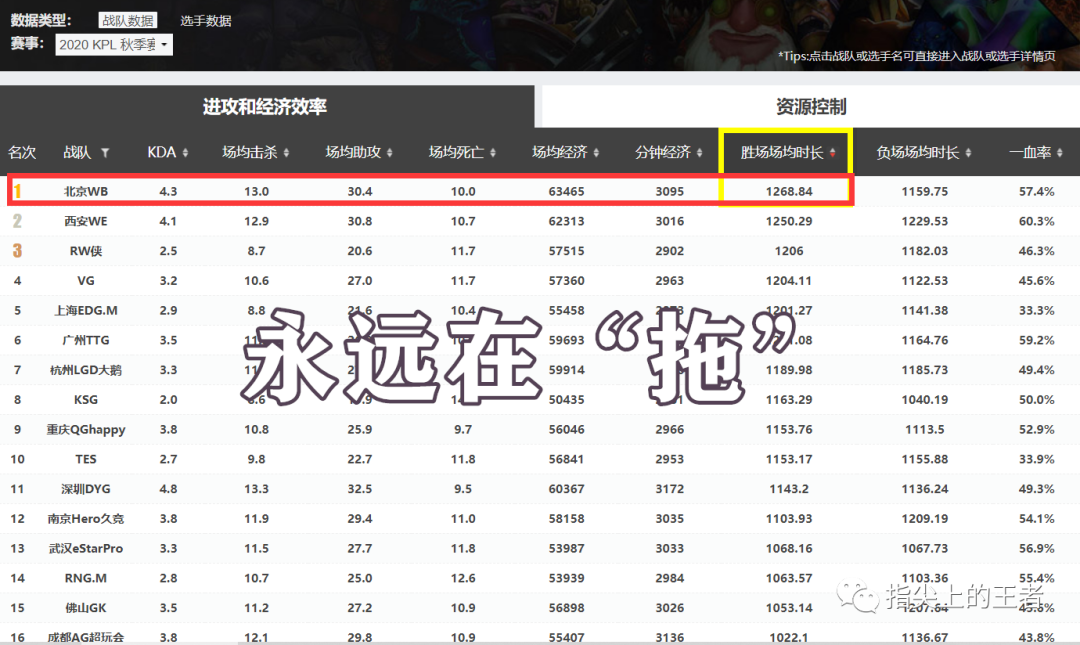
Task: Click VG kills value 10.6
Action: (256, 280)
